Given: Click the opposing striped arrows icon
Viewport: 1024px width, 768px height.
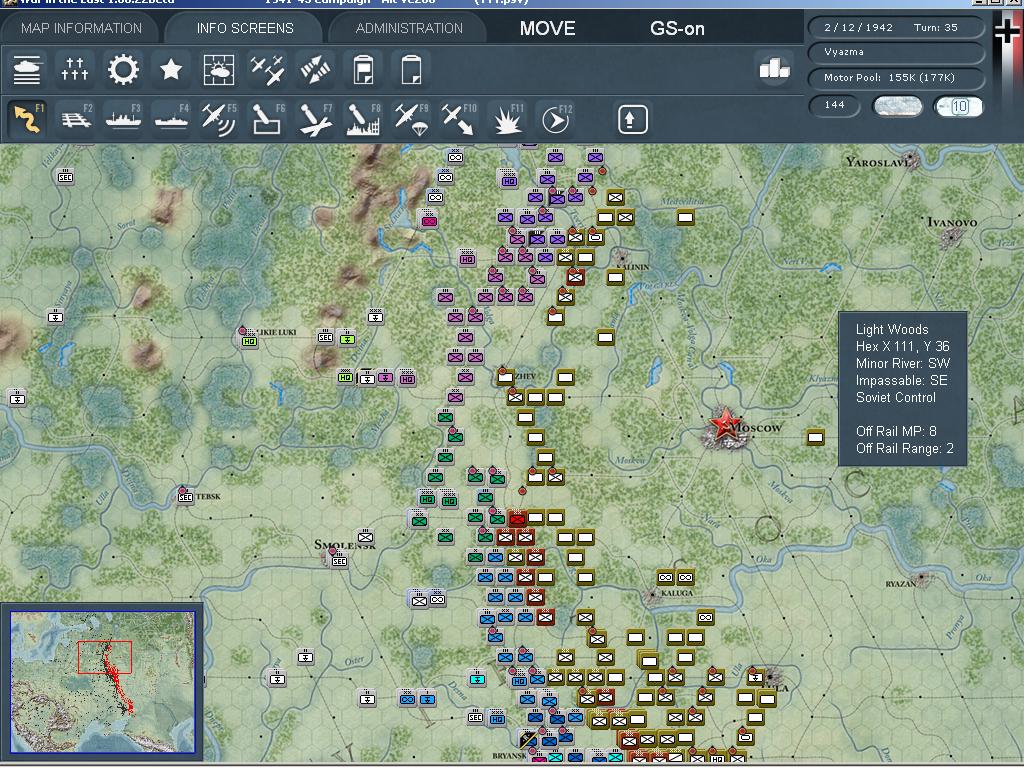Looking at the screenshot, I should tap(315, 69).
